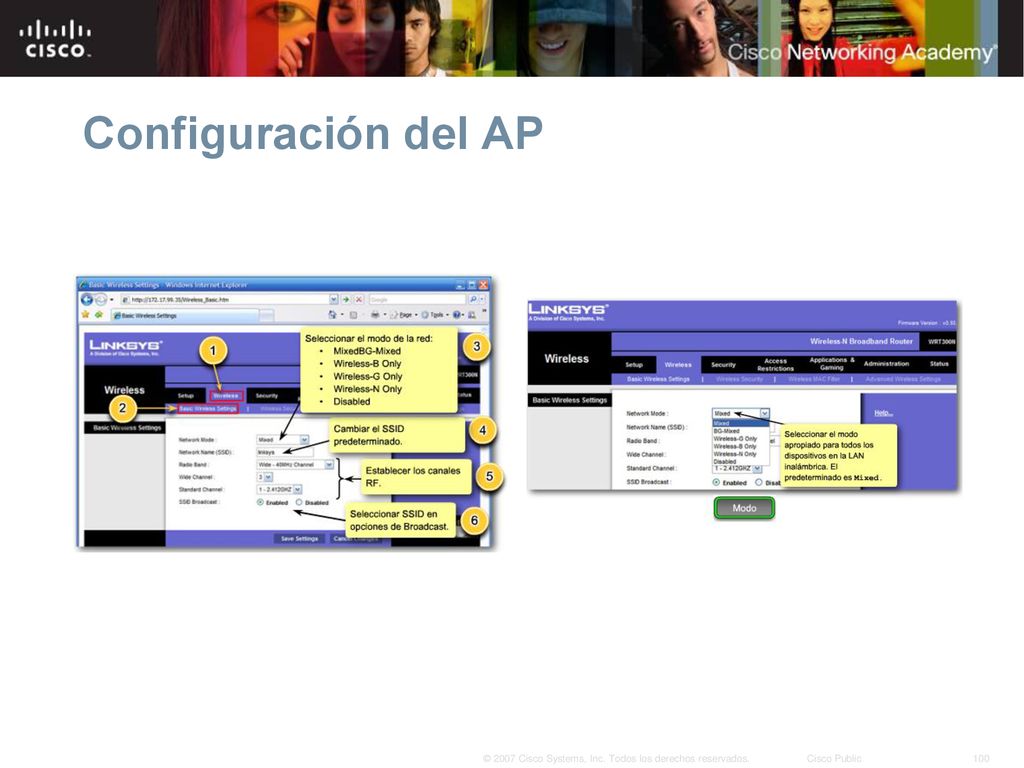Click the Help link in the right router panel
The width and height of the screenshot is (1024, 768).
click(883, 413)
